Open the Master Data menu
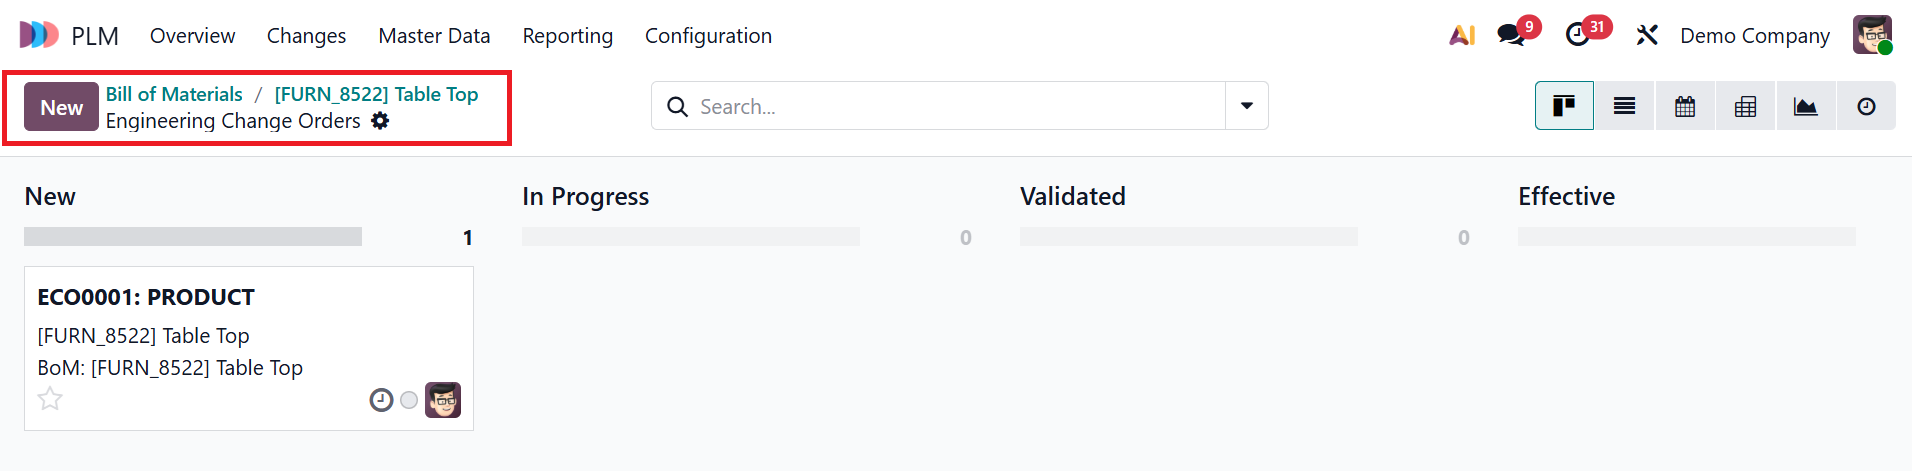This screenshot has height=471, width=1912. 434,36
